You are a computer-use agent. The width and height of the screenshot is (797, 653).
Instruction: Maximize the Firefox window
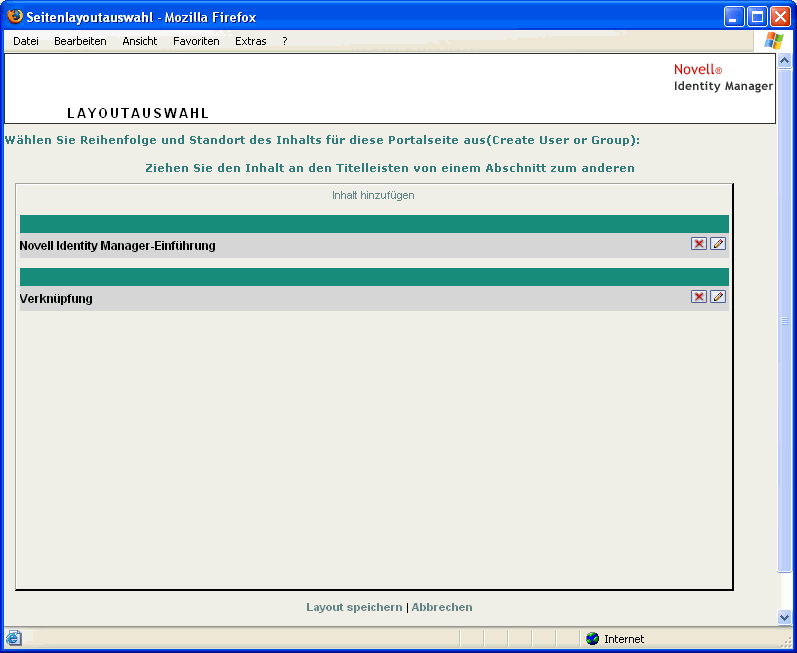[x=757, y=18]
